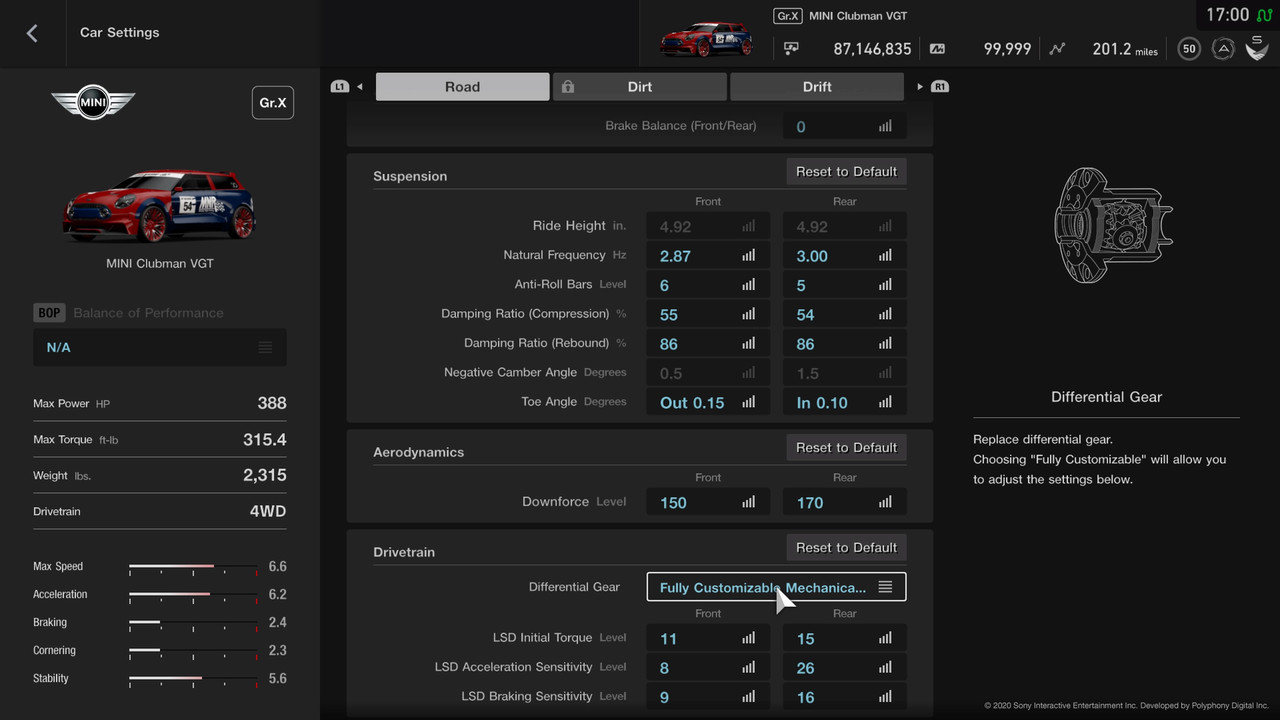1280x720 pixels.
Task: Click the car thumbnail in top bar
Action: tap(706, 37)
